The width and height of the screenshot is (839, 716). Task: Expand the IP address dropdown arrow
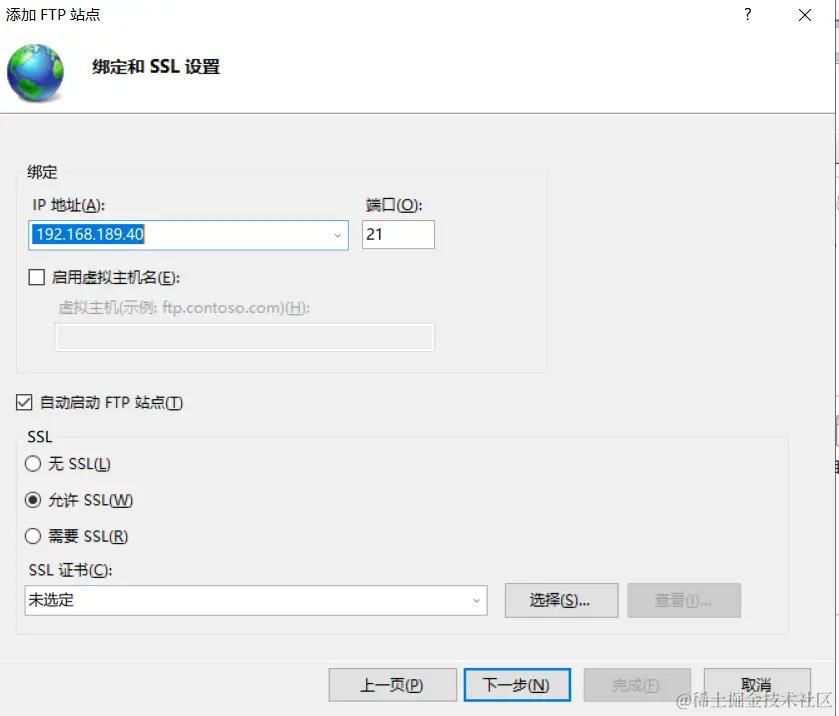pos(337,235)
